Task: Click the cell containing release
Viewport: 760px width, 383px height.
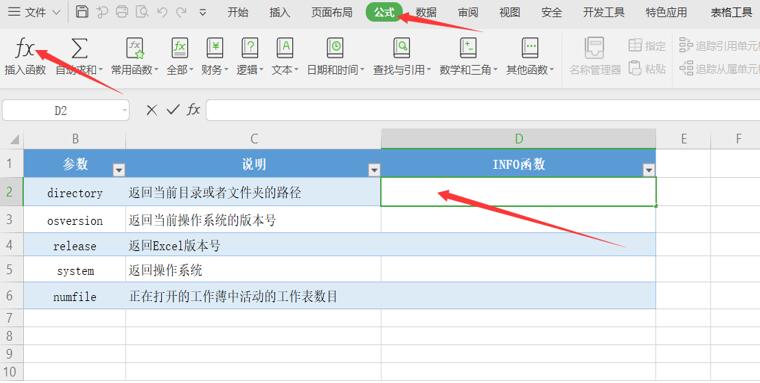Action: (75, 245)
